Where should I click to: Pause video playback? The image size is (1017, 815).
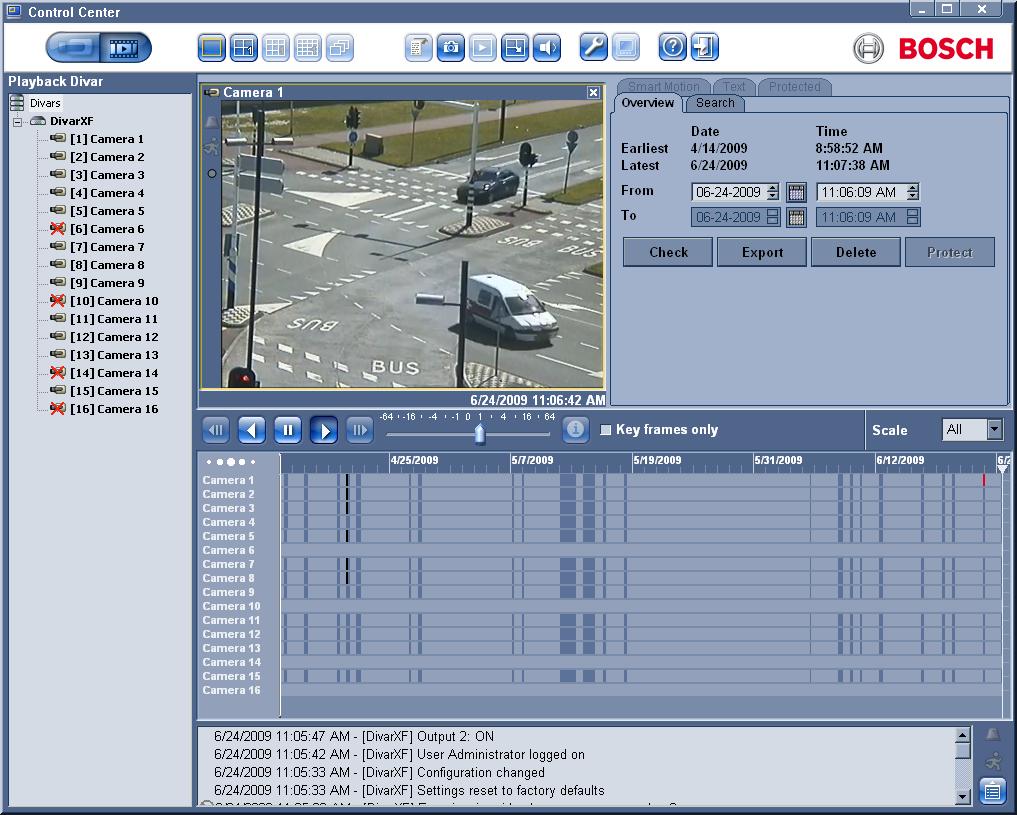288,430
